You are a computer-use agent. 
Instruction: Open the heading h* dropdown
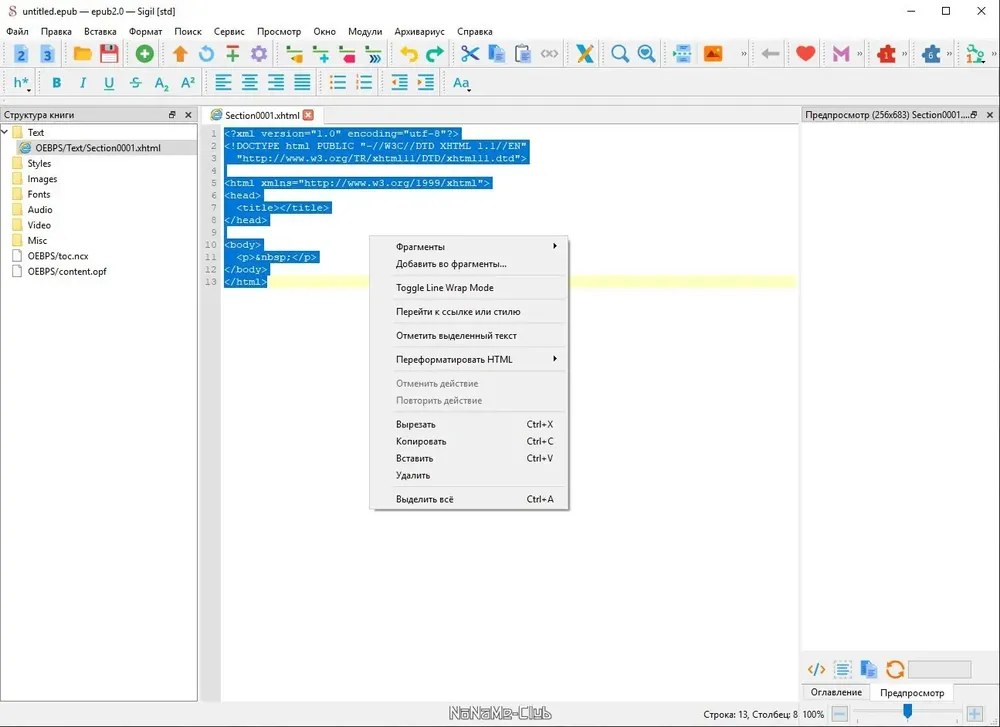point(21,83)
